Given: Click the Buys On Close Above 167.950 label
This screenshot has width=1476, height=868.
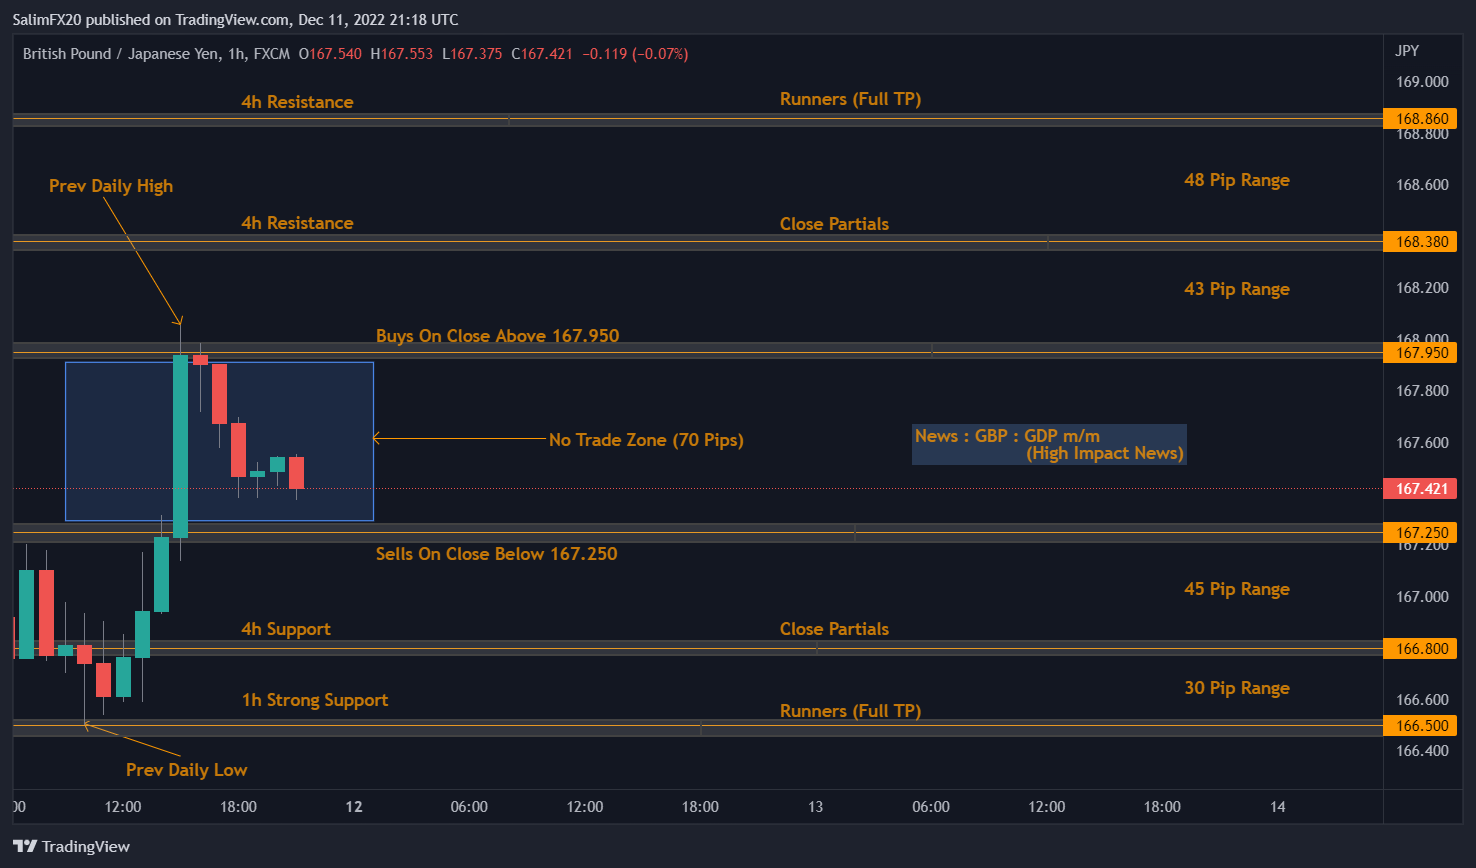Looking at the screenshot, I should [497, 336].
